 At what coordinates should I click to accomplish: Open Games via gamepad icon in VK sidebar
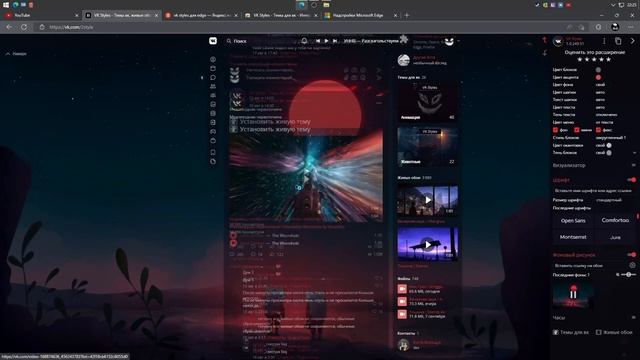pos(213,131)
